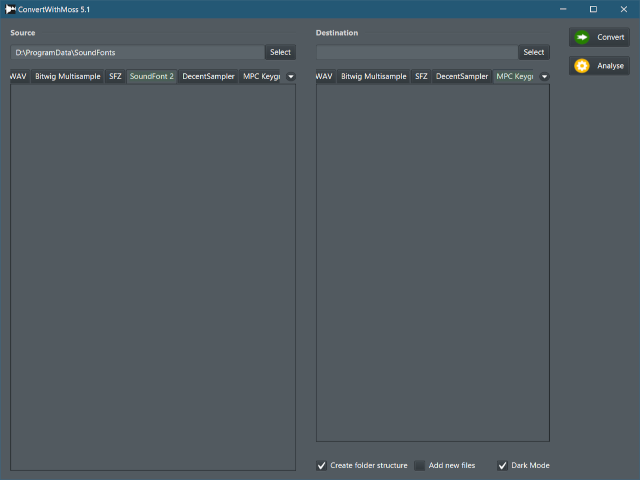
Task: Click the ConvertWithMoss app logo in title bar
Action: click(10, 9)
